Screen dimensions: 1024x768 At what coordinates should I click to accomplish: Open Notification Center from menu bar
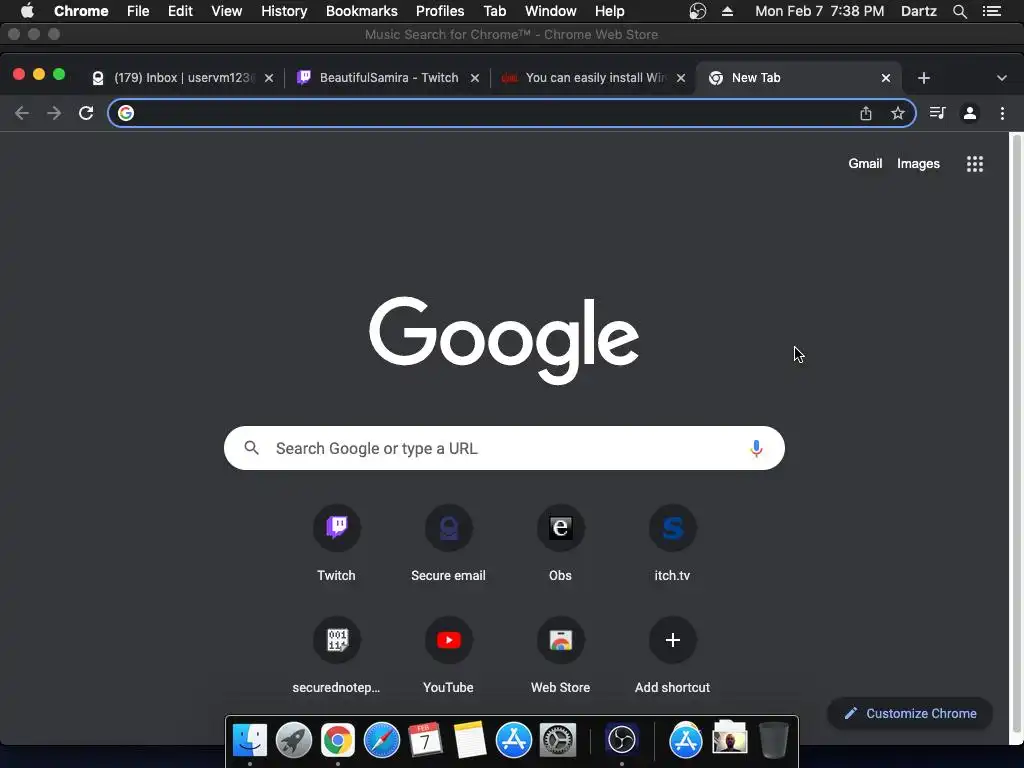pyautogui.click(x=991, y=11)
